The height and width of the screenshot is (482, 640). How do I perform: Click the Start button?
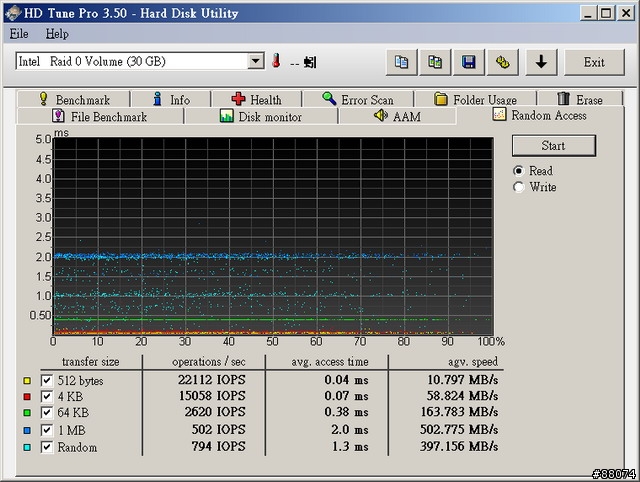point(553,146)
